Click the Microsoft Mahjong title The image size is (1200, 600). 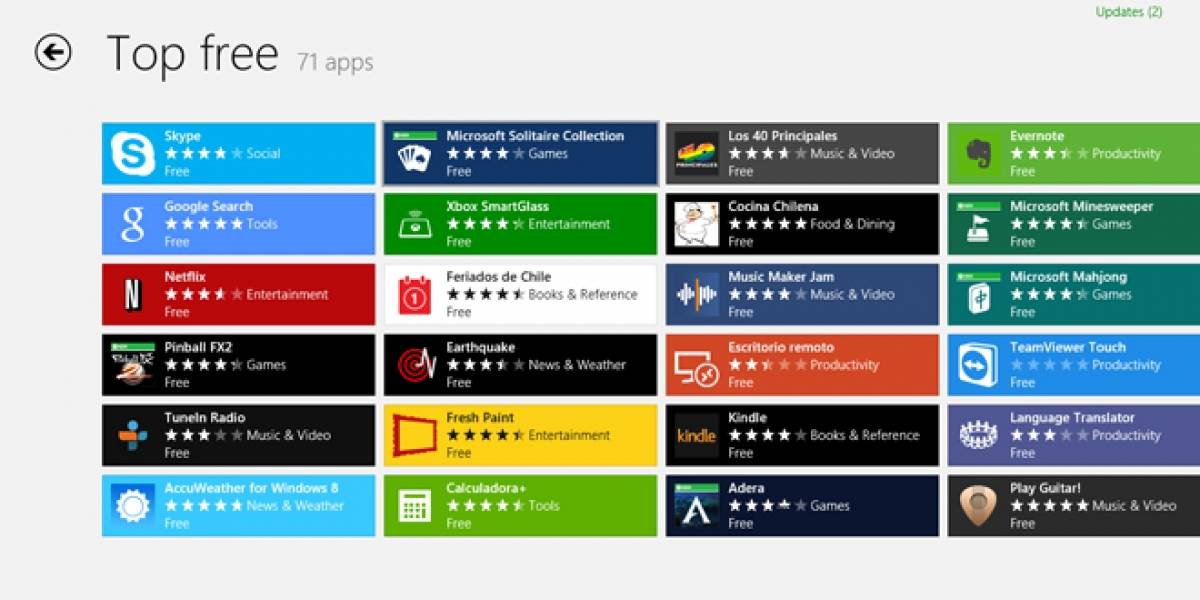1068,277
